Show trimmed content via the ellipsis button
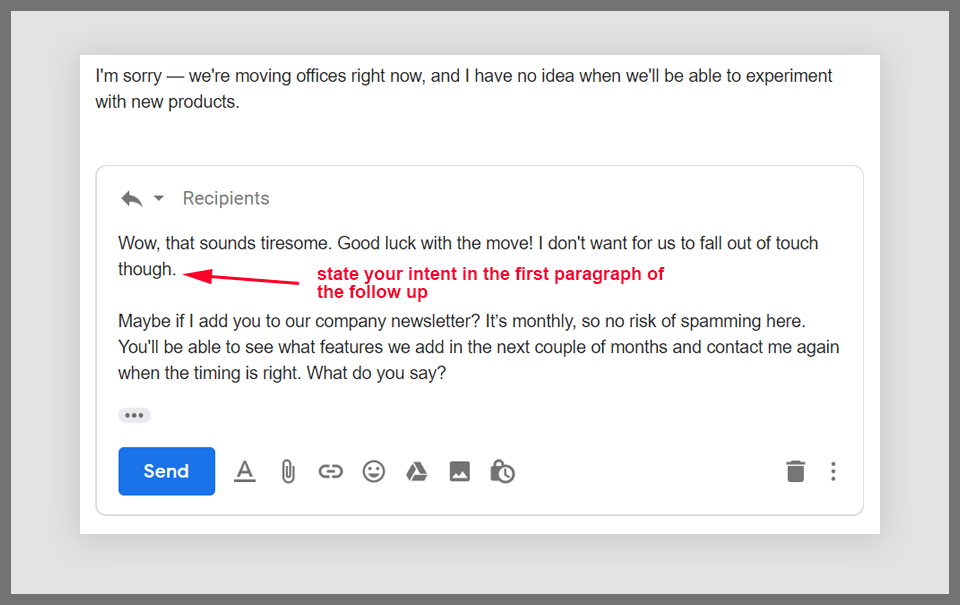The width and height of the screenshot is (960, 605). point(134,415)
